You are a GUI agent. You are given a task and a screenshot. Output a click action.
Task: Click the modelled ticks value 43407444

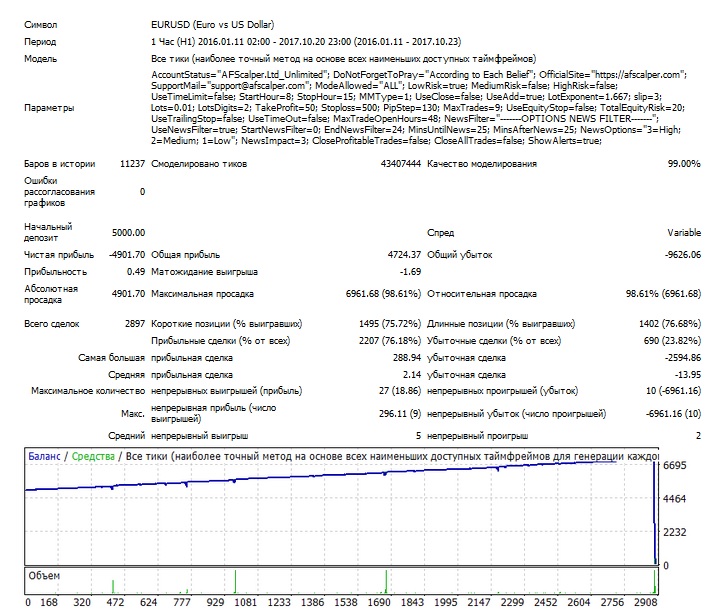click(400, 164)
